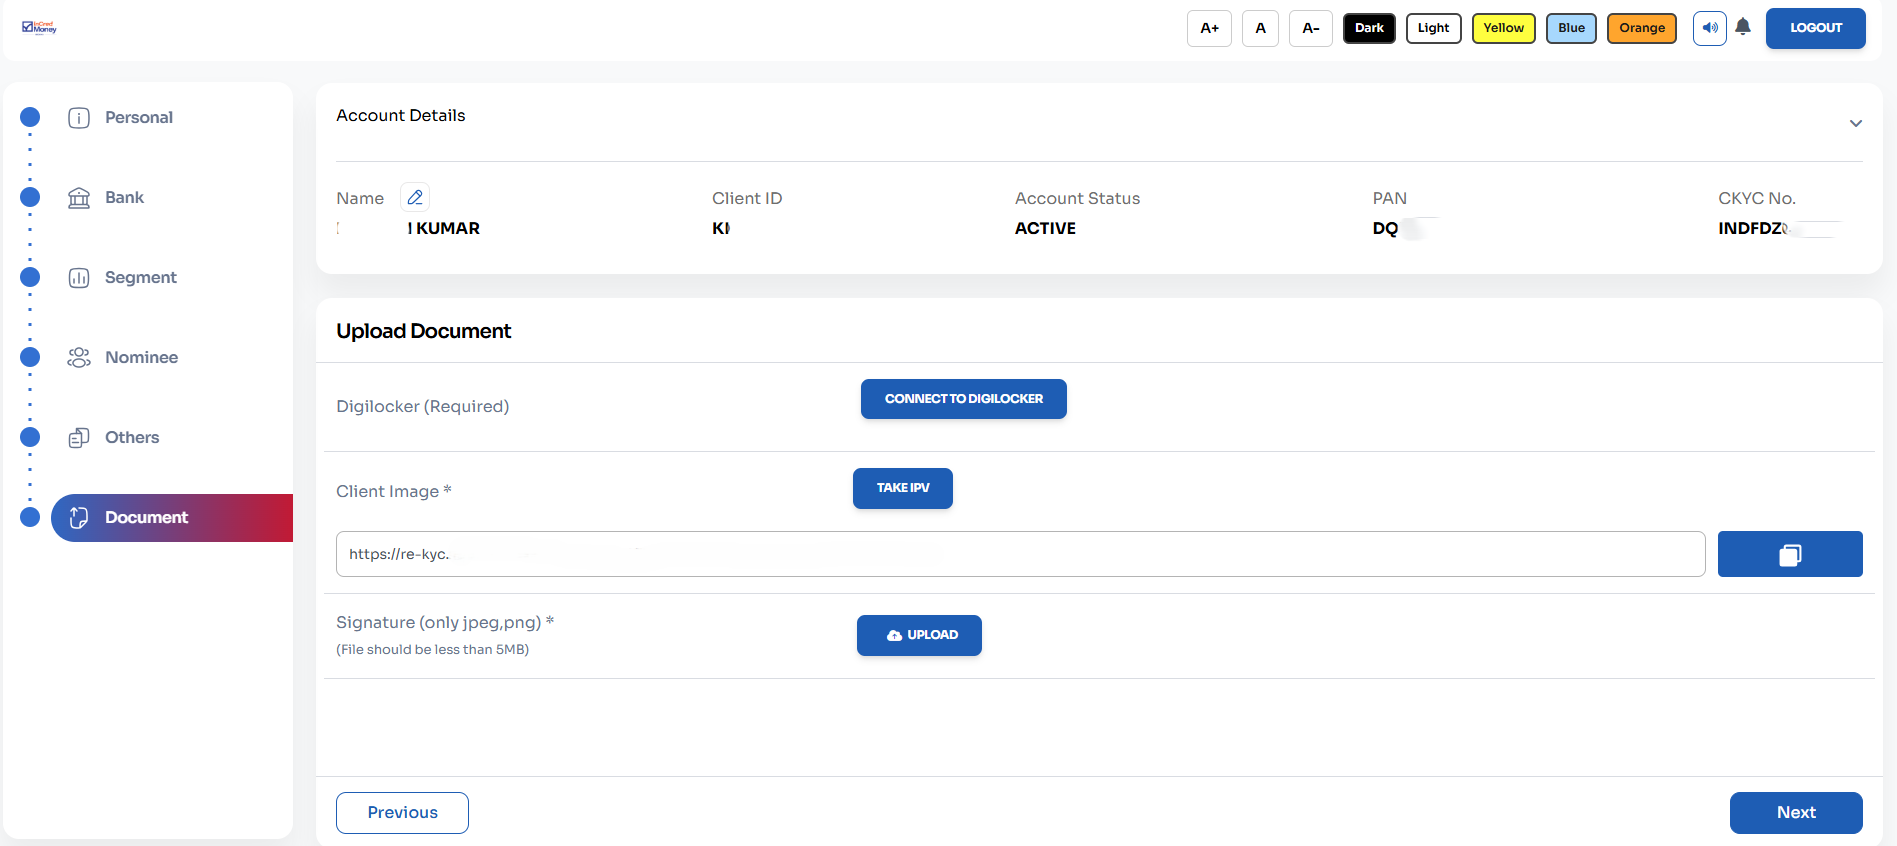Click the Next button

1796,813
